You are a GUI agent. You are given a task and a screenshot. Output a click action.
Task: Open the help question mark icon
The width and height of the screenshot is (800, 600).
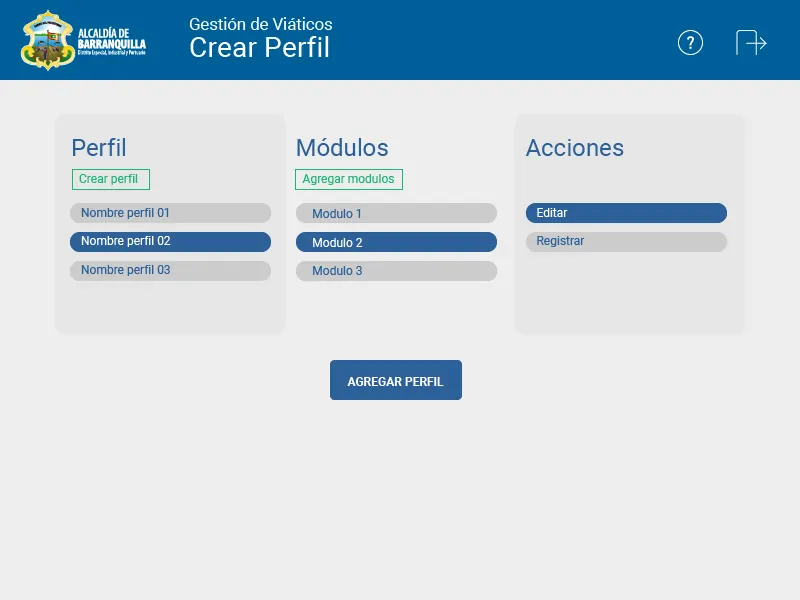(x=690, y=43)
